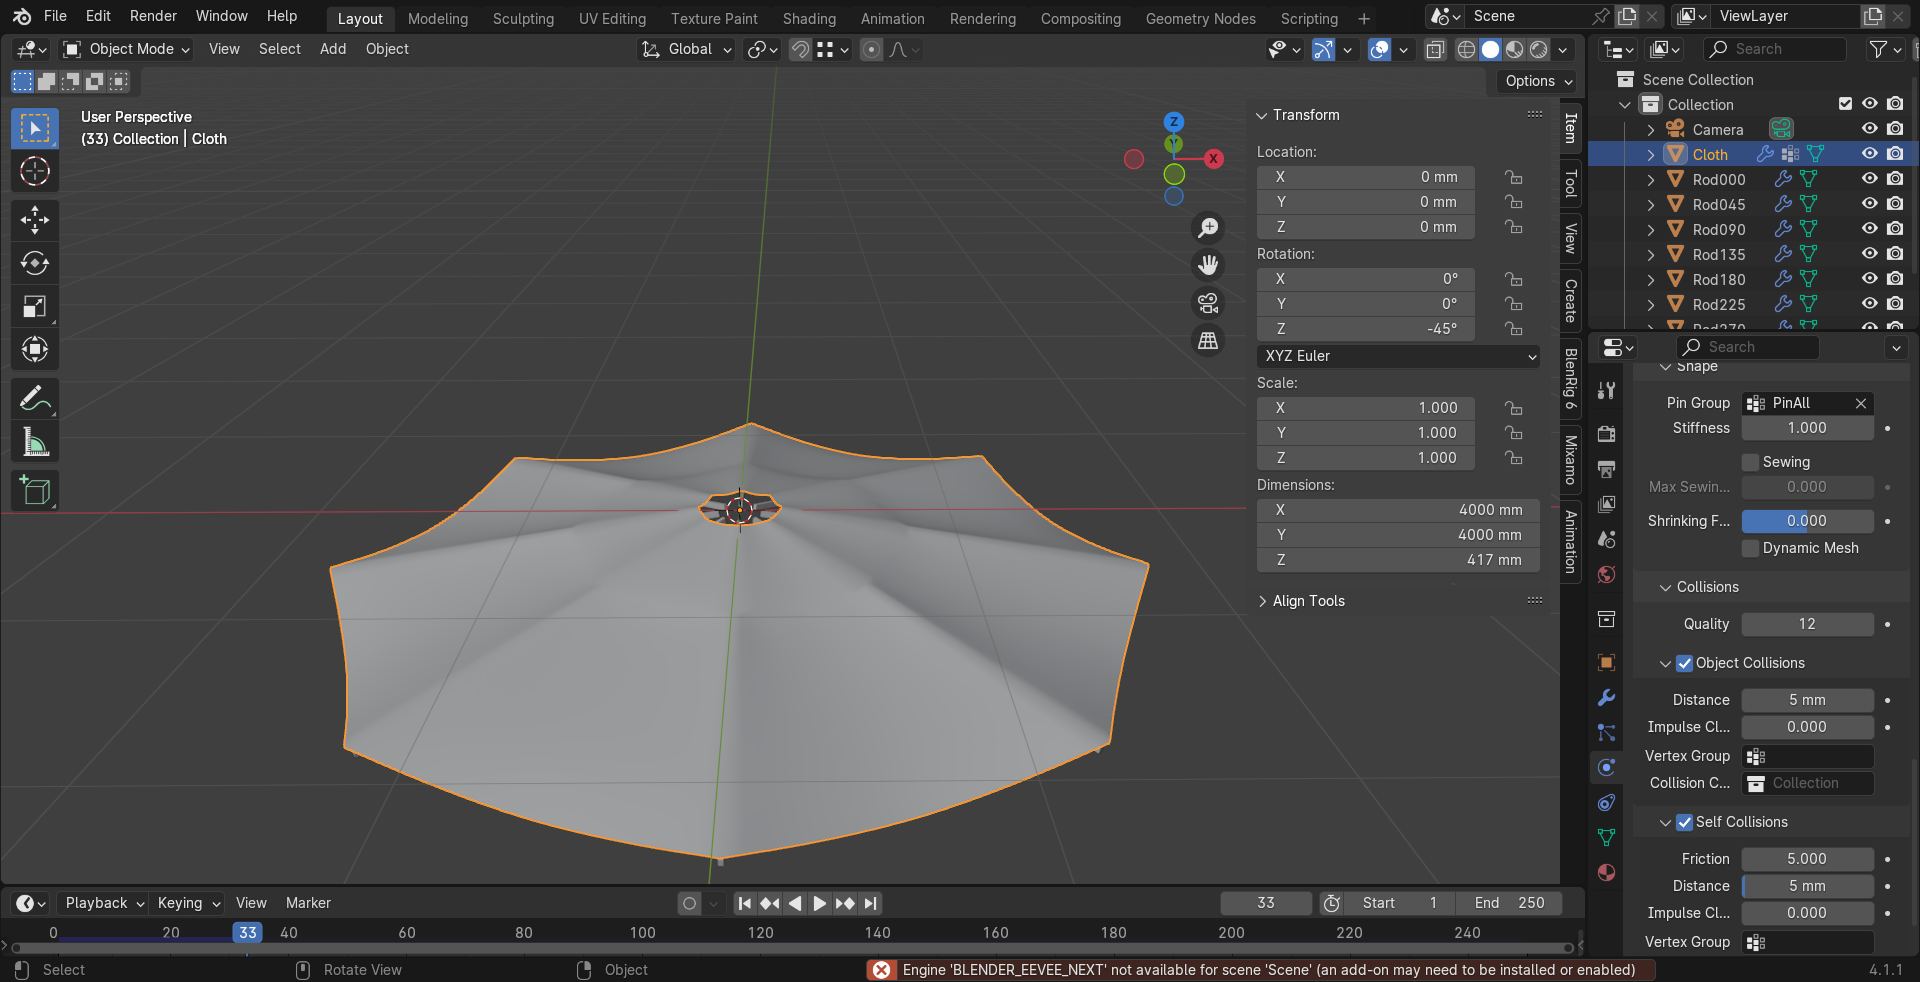The width and height of the screenshot is (1920, 982).
Task: Disable the Self Collisions checkbox
Action: point(1685,822)
